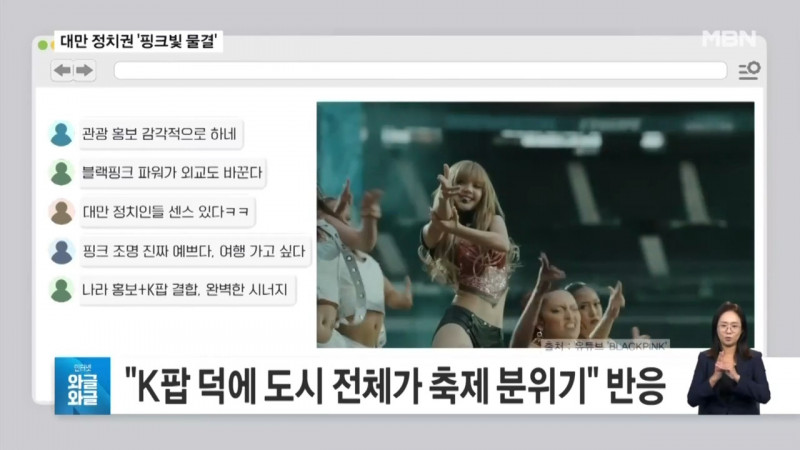
Task: Click the browser forward arrow button
Action: point(84,70)
